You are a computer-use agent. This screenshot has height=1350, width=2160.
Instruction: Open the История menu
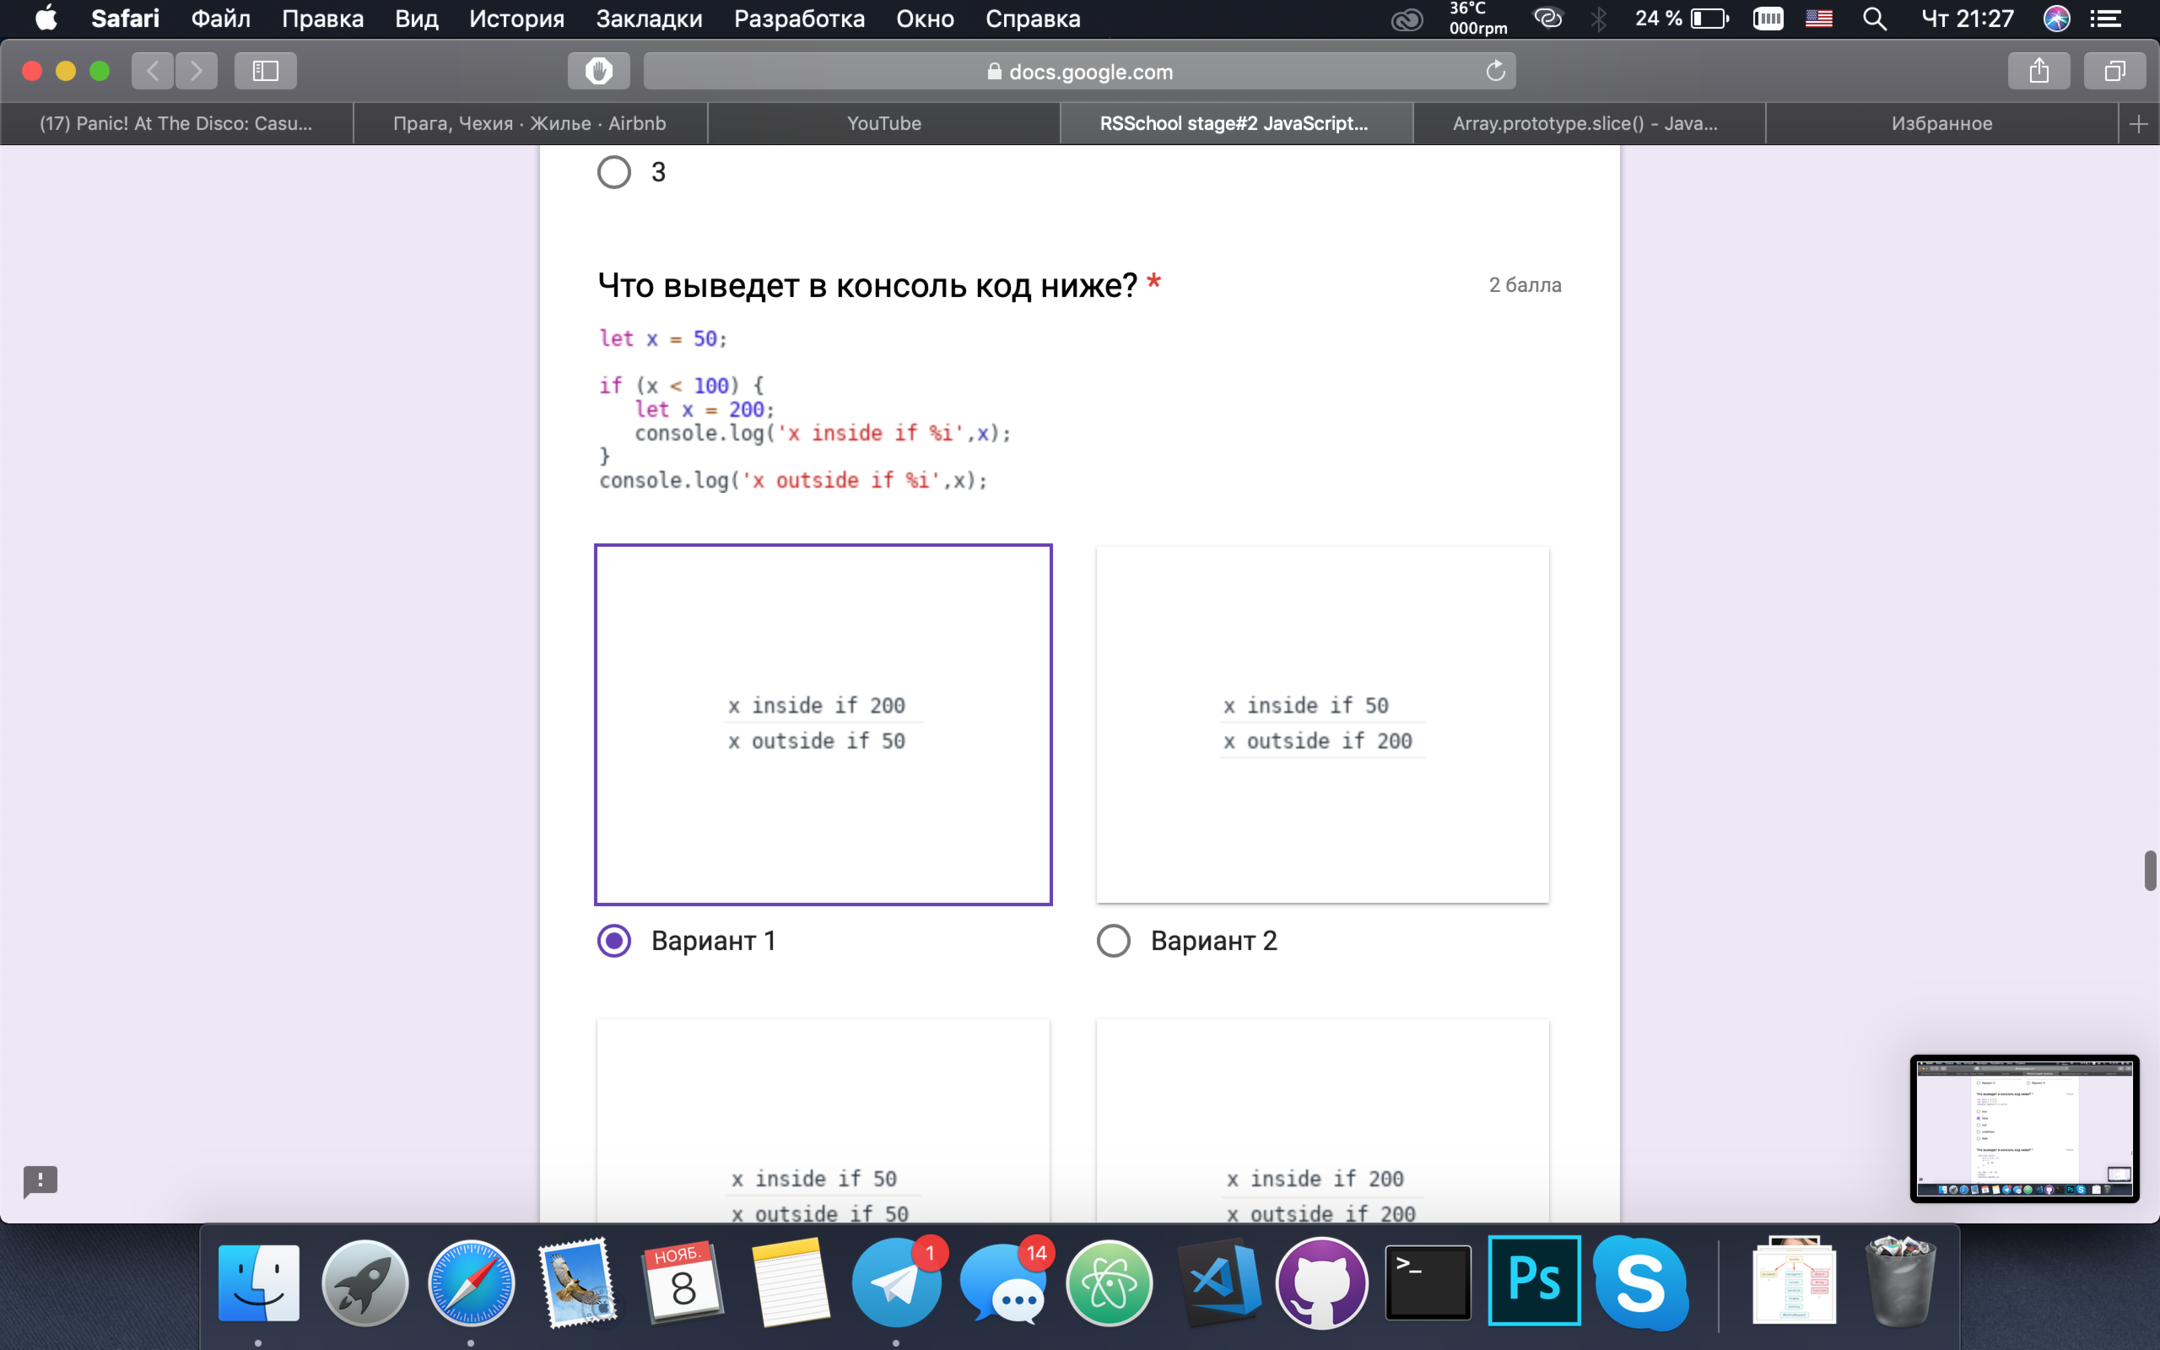[x=516, y=19]
